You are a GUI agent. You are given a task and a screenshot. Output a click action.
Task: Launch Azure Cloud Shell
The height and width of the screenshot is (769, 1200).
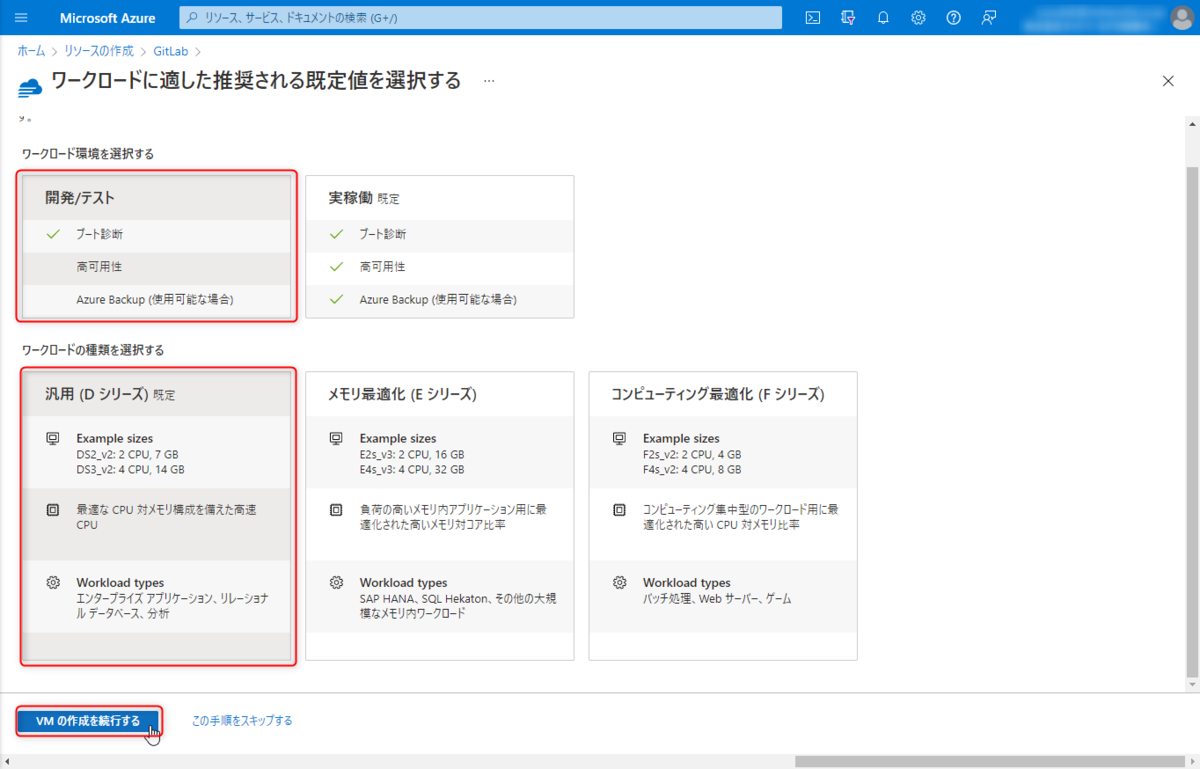[812, 18]
